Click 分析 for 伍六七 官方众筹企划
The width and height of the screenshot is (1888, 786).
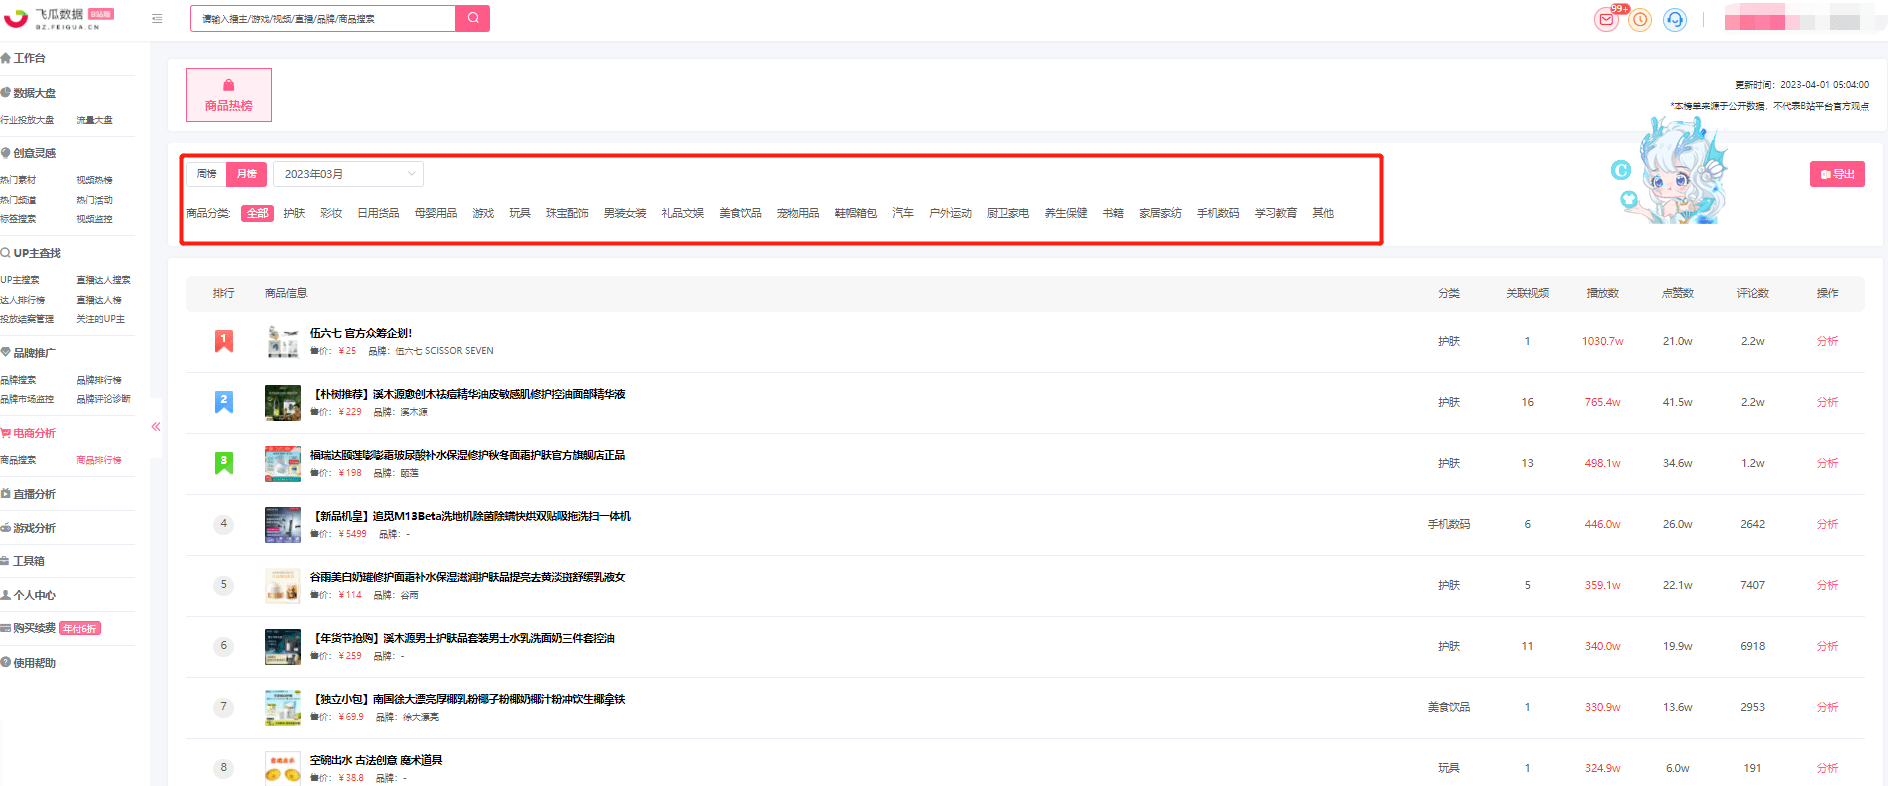point(1827,341)
